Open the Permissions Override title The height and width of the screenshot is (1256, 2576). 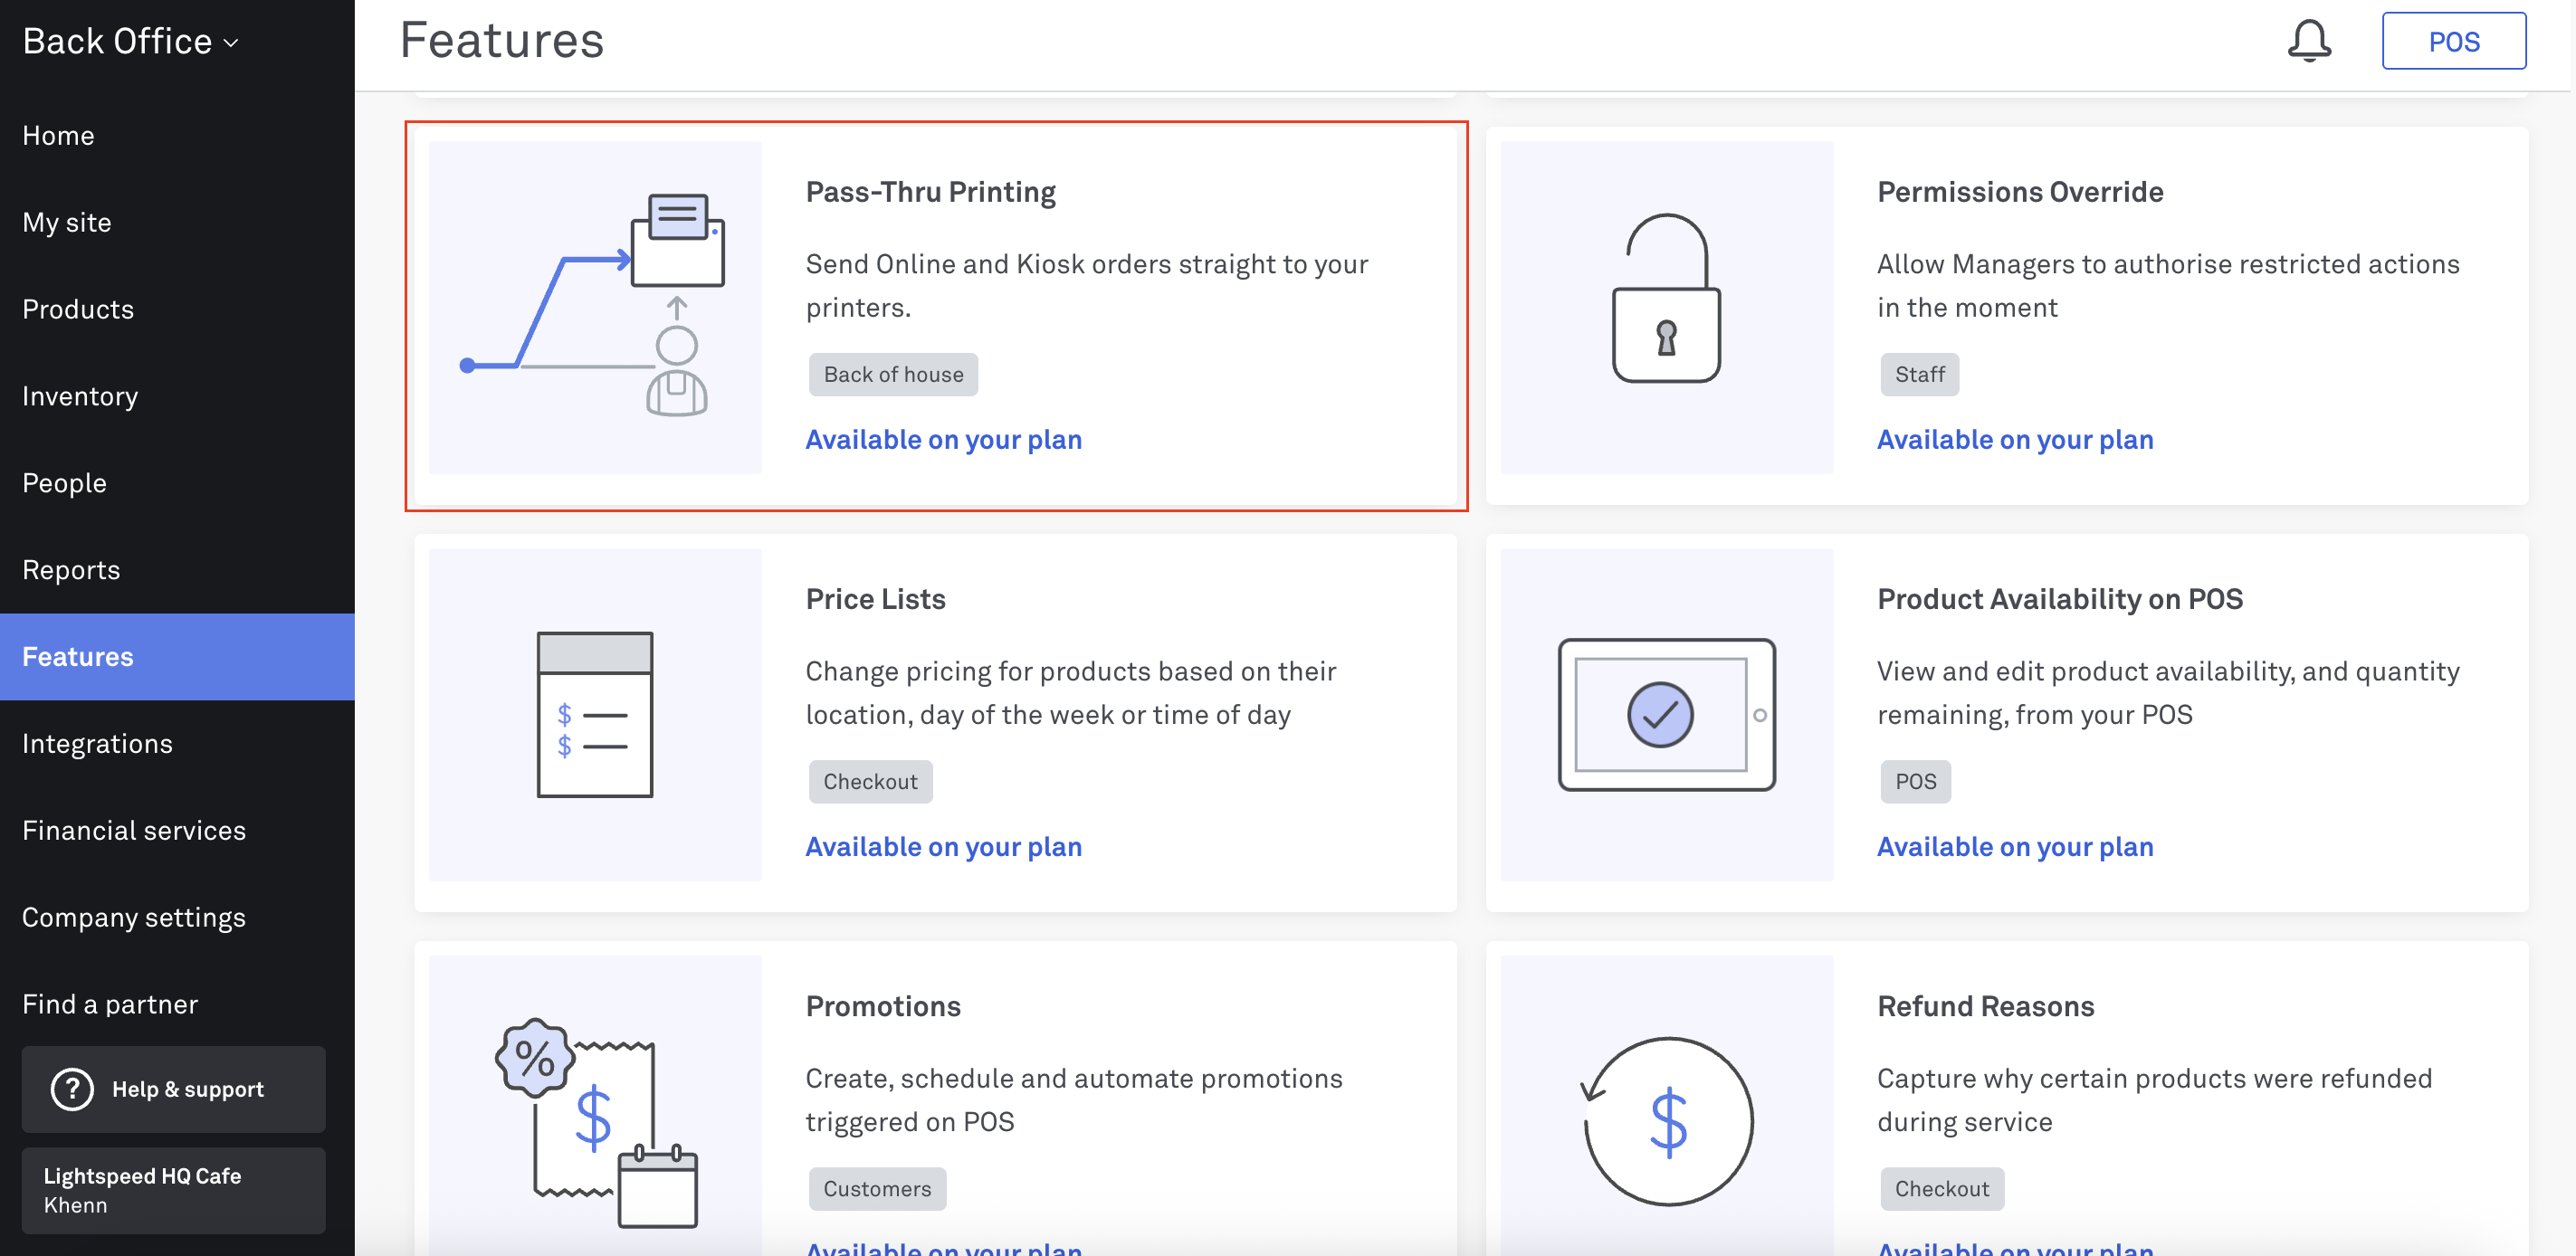[2019, 192]
